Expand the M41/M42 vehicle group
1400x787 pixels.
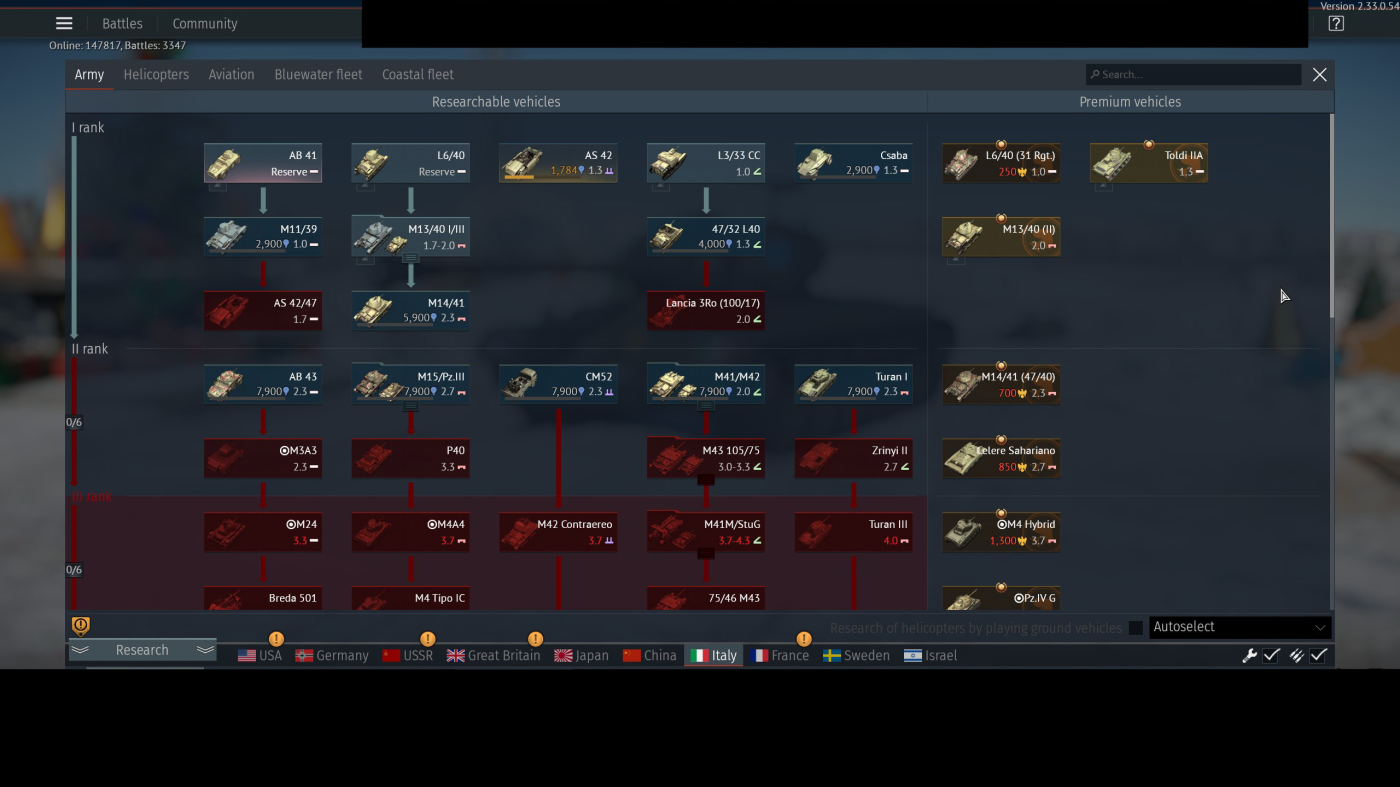pyautogui.click(x=706, y=384)
